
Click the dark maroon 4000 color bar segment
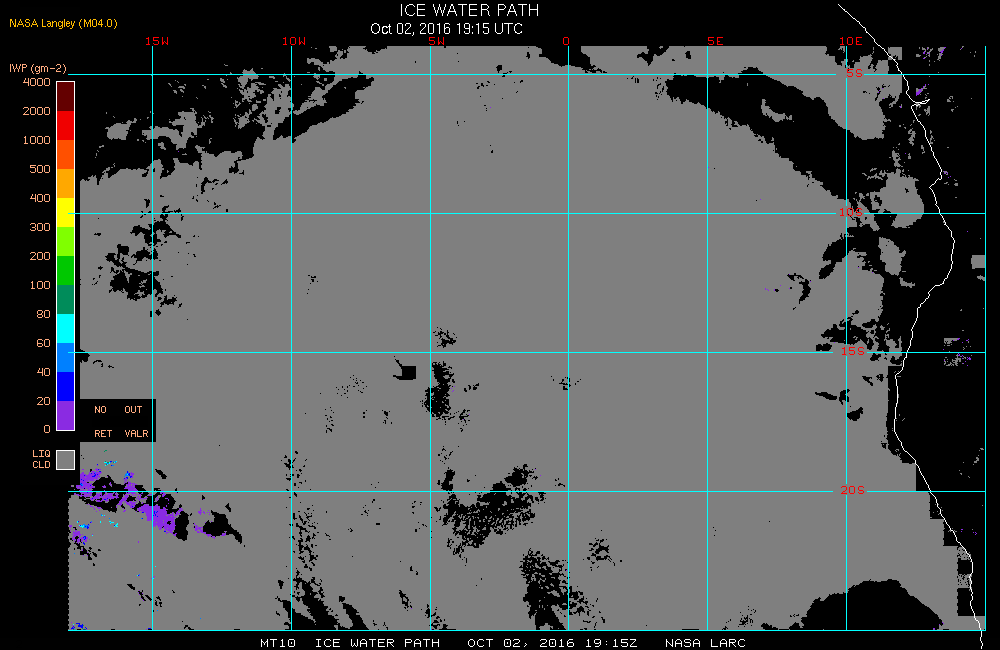[x=66, y=96]
